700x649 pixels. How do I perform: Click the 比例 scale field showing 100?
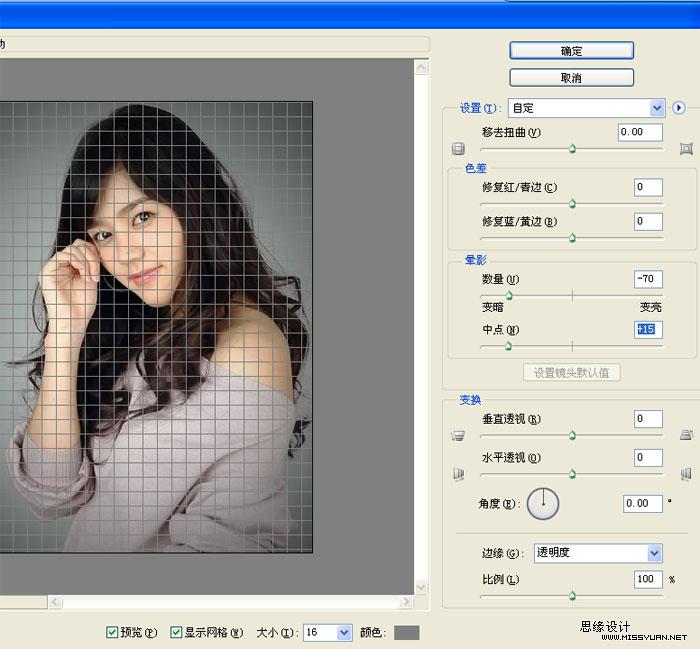648,579
